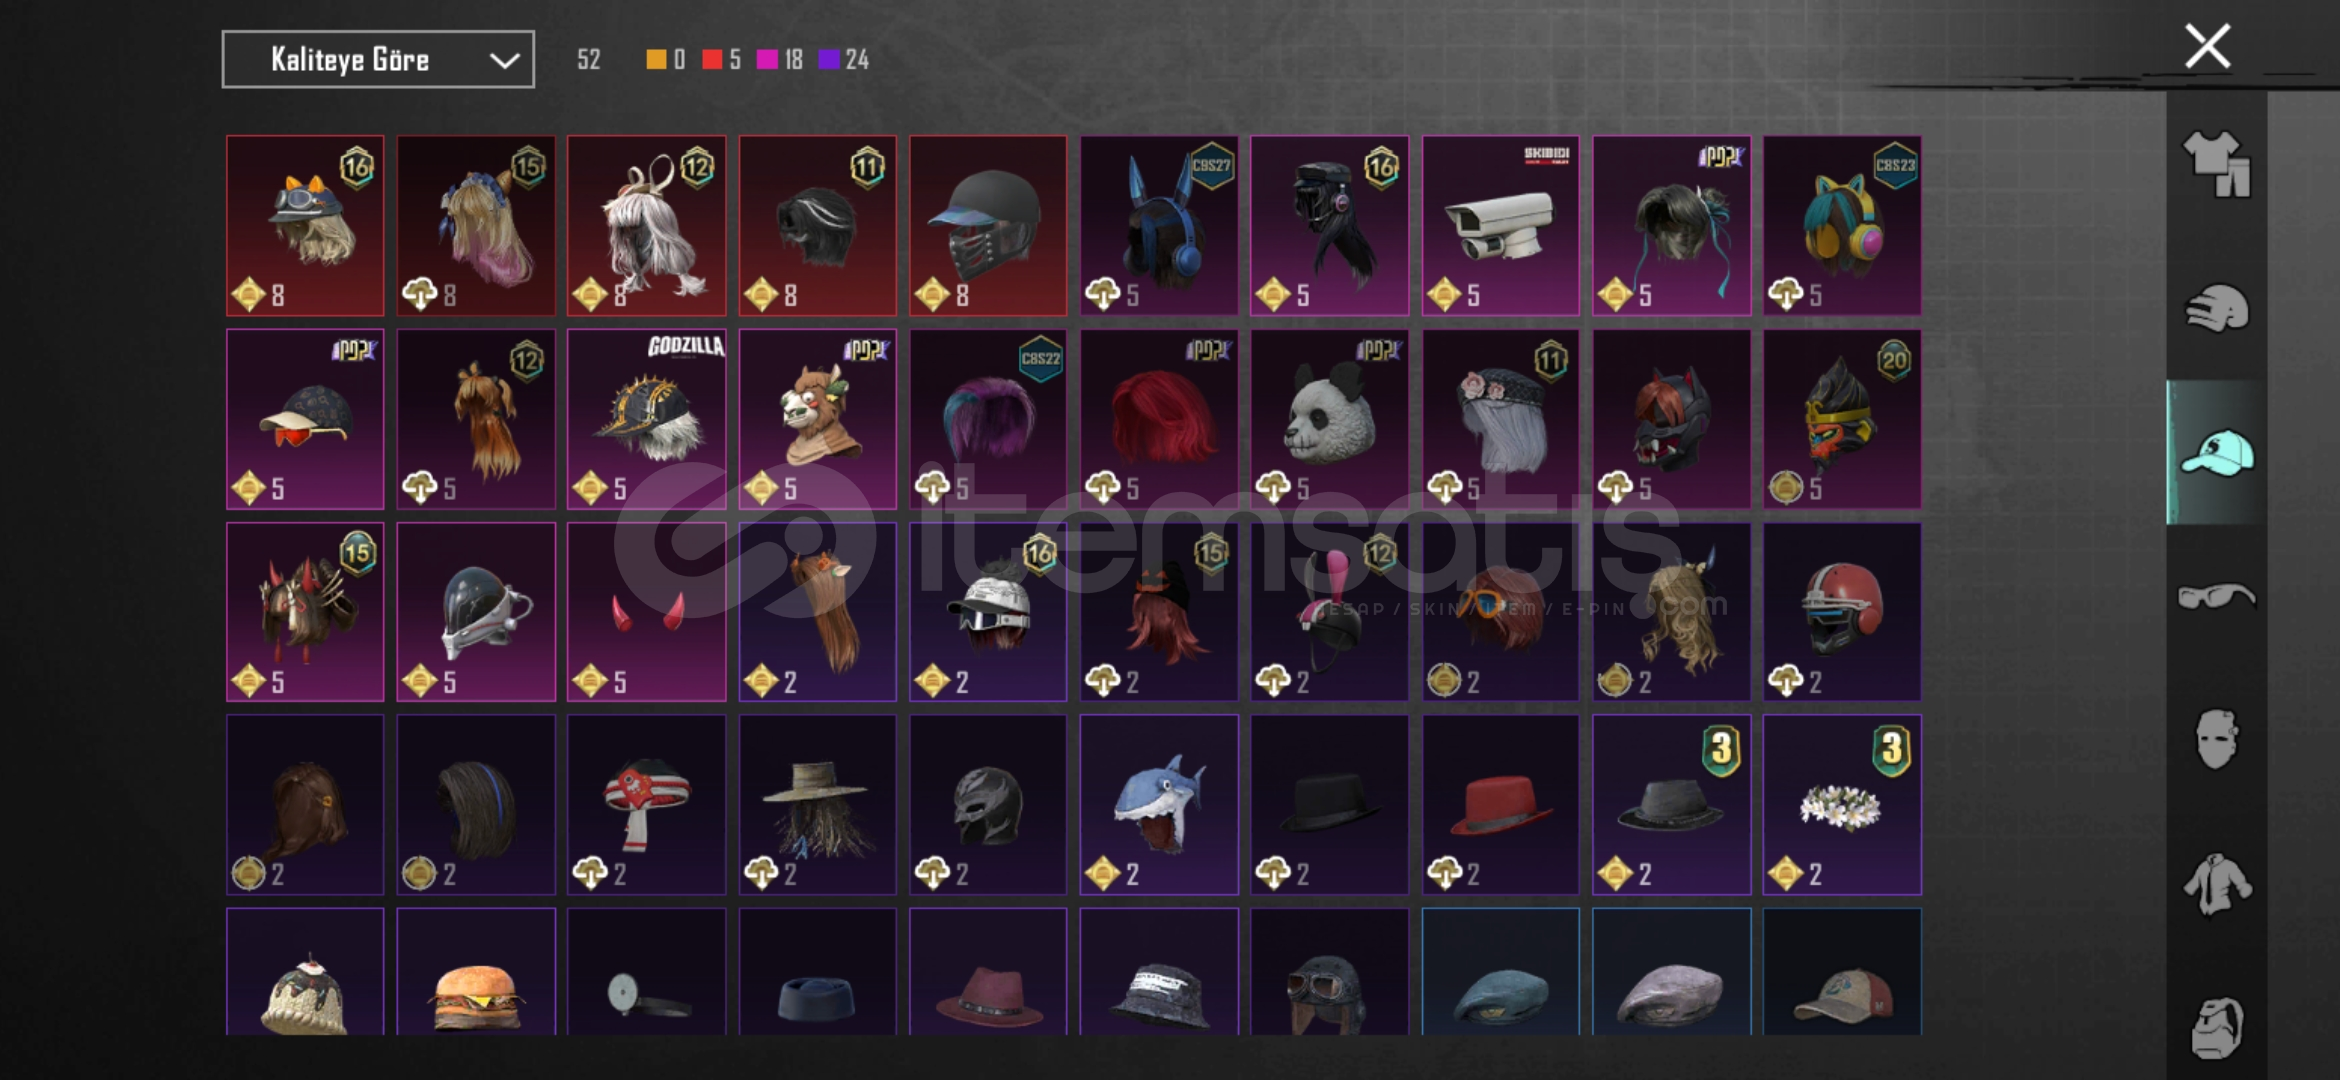
Task: Select the panda head item
Action: click(x=1329, y=419)
